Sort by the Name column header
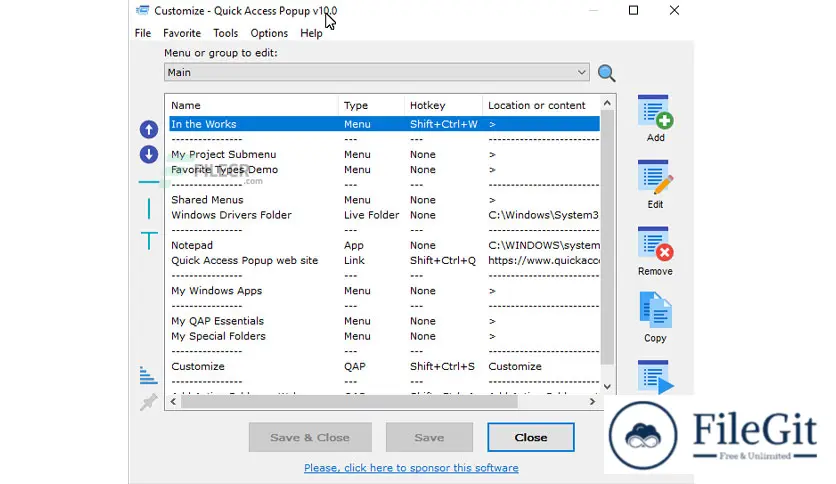The width and height of the screenshot is (836, 484). click(x=252, y=105)
